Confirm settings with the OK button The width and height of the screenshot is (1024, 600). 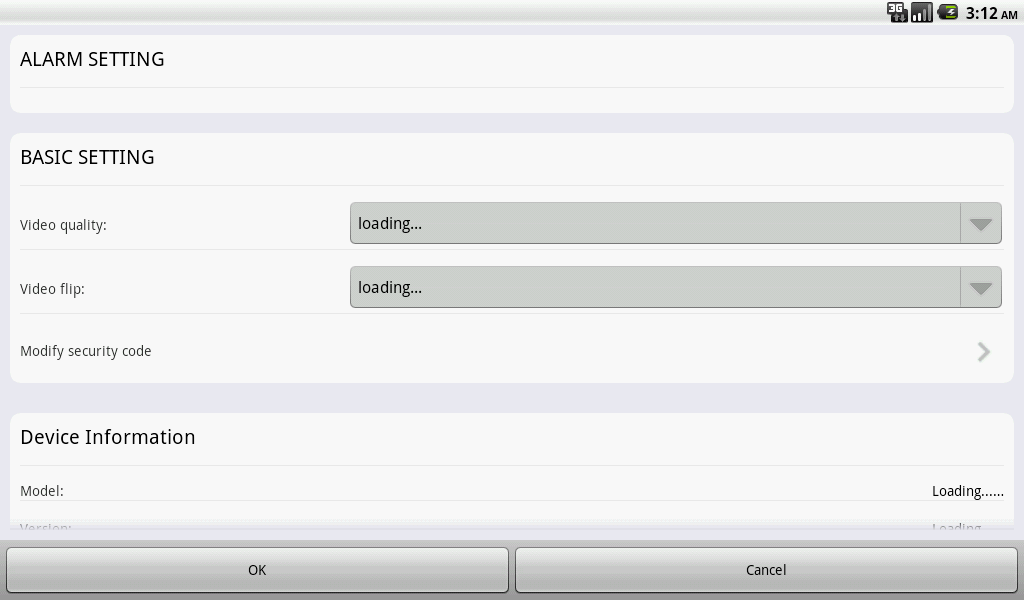tap(257, 570)
